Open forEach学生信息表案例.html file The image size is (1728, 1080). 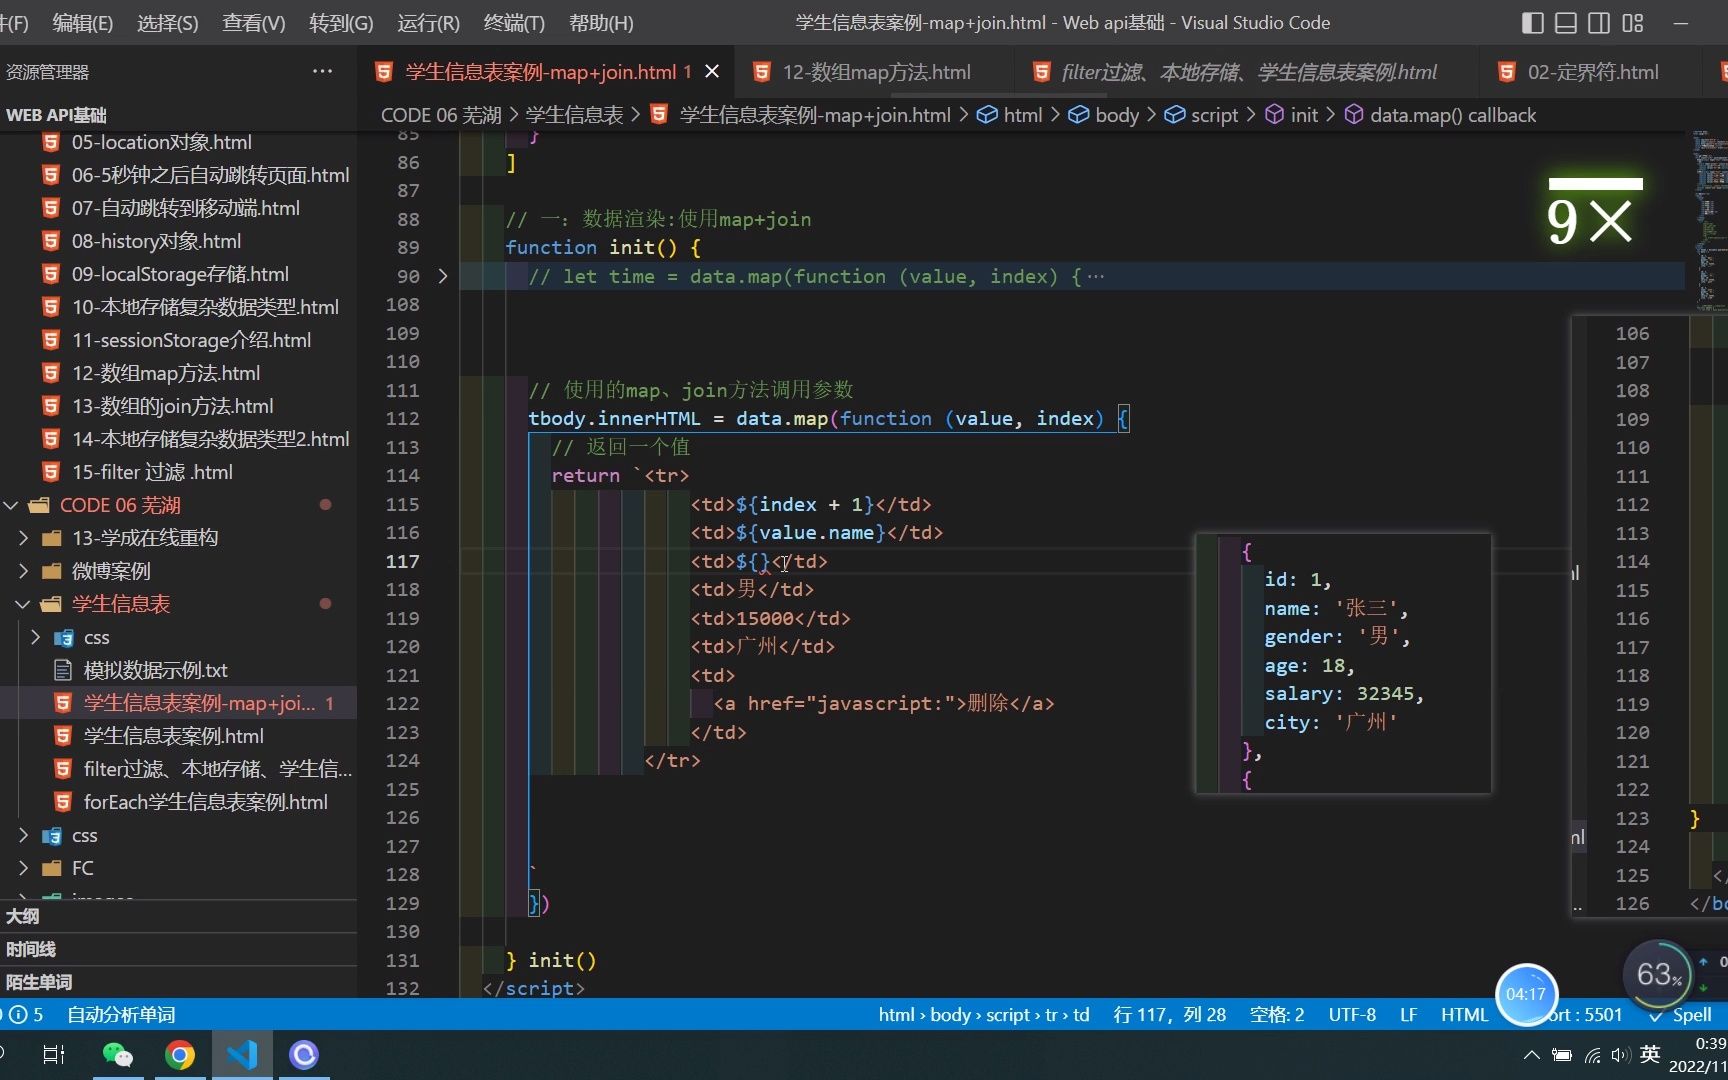(x=205, y=802)
